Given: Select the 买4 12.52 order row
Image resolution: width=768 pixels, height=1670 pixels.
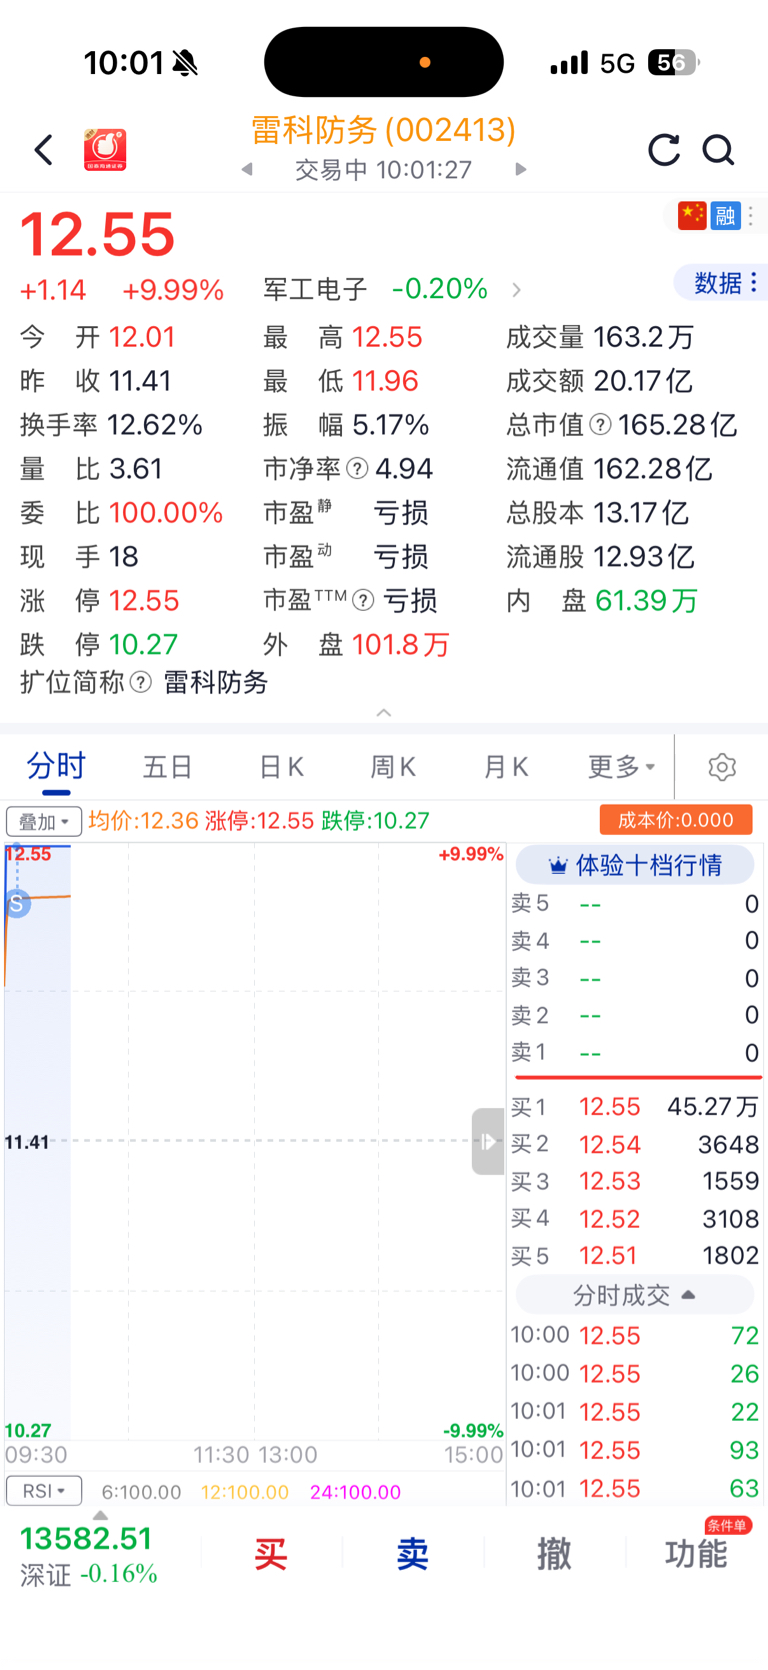Looking at the screenshot, I should pyautogui.click(x=635, y=1219).
